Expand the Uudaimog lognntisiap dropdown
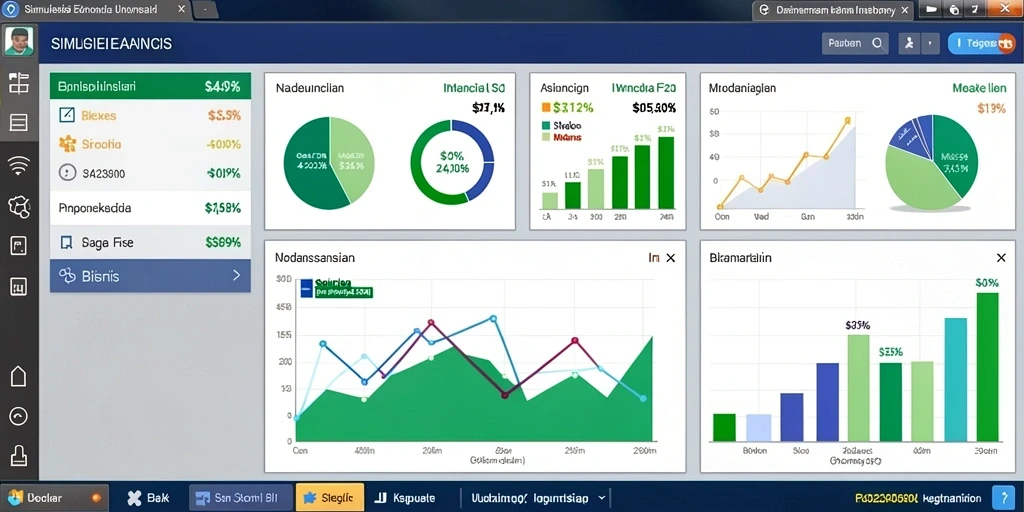Image resolution: width=1024 pixels, height=512 pixels. 601,497
